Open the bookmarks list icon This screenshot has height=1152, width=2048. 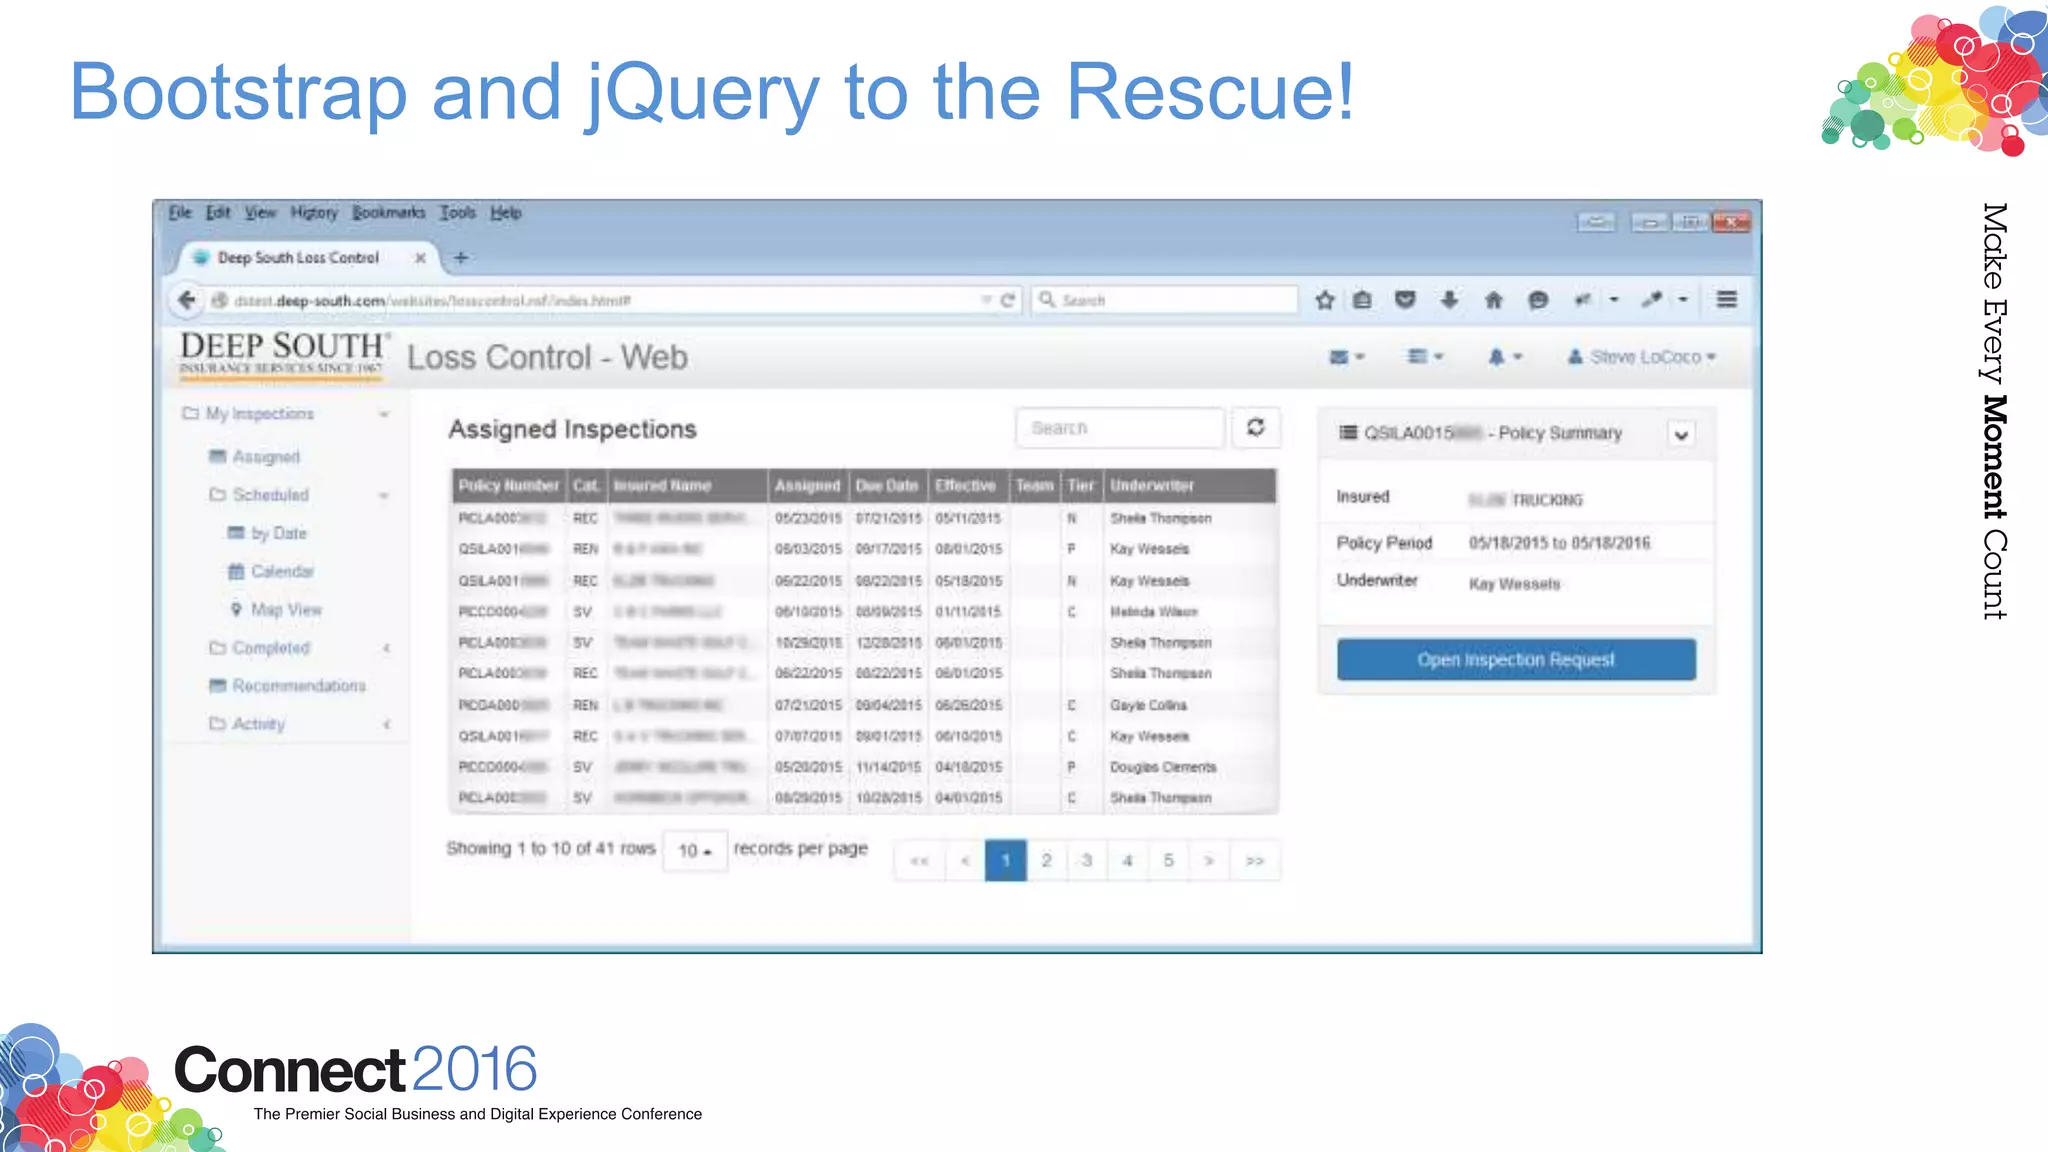[1362, 300]
